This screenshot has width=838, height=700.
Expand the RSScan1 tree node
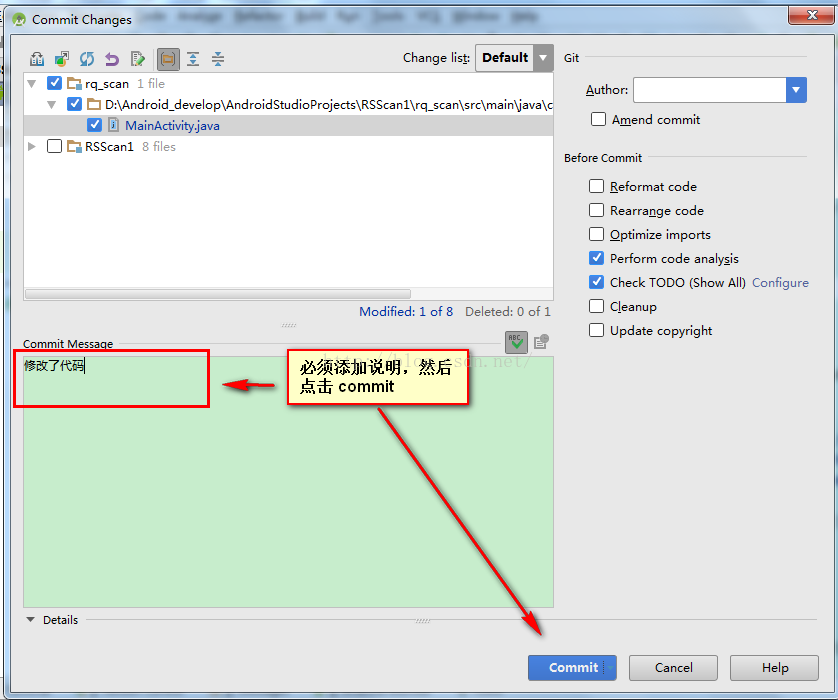[32, 146]
